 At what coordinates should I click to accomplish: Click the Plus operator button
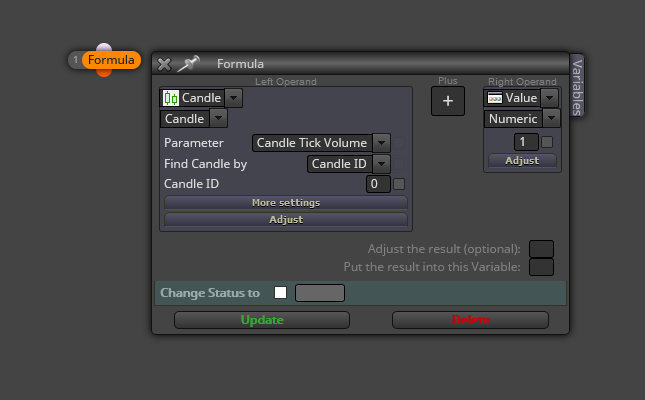448,101
